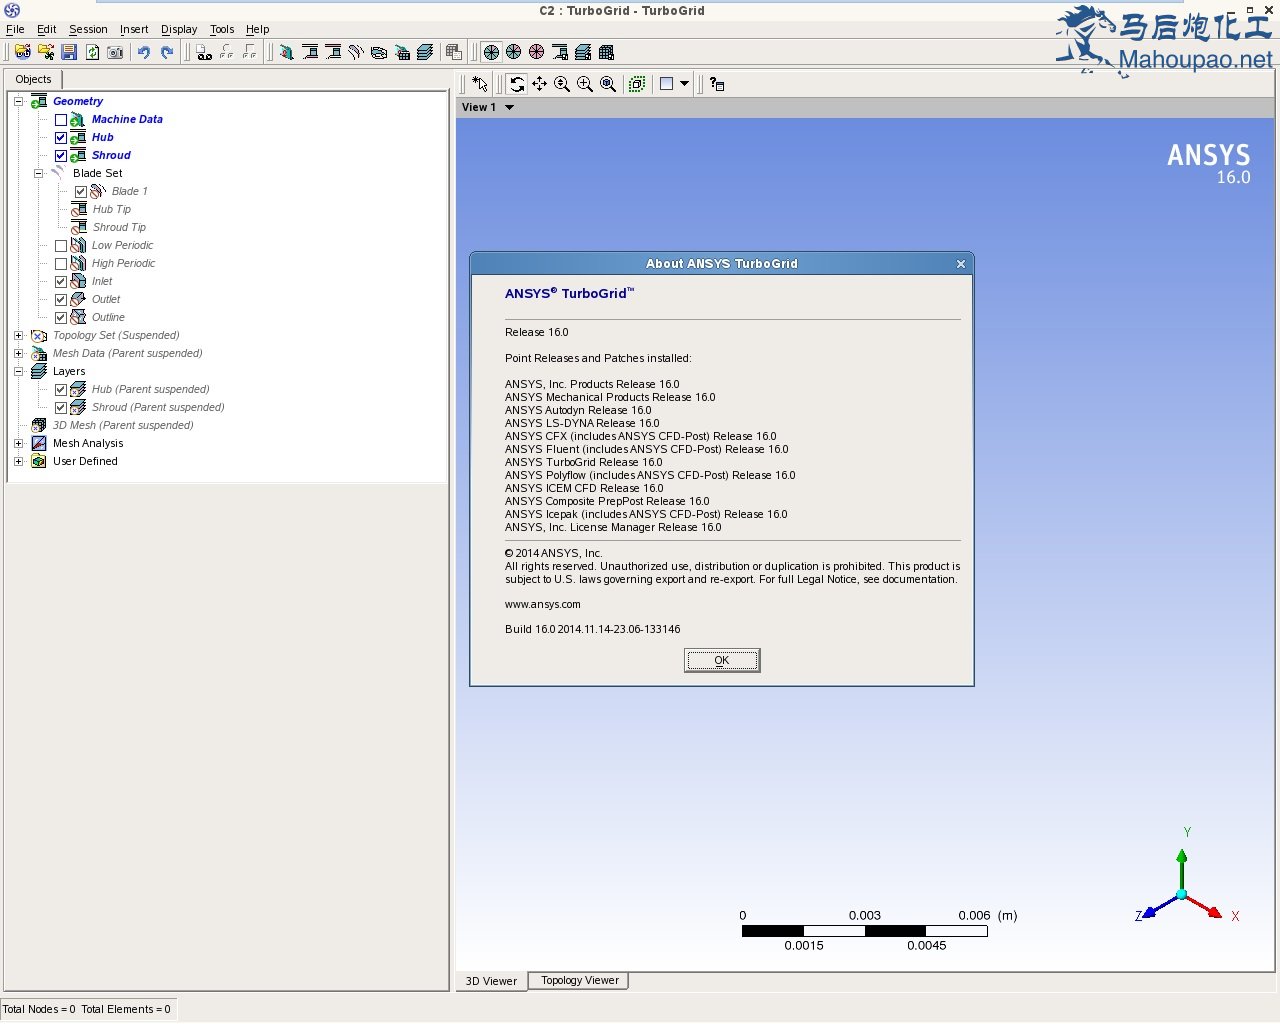The image size is (1280, 1024).
Task: Click the Fit View magnifier icon
Action: pyautogui.click(x=608, y=84)
